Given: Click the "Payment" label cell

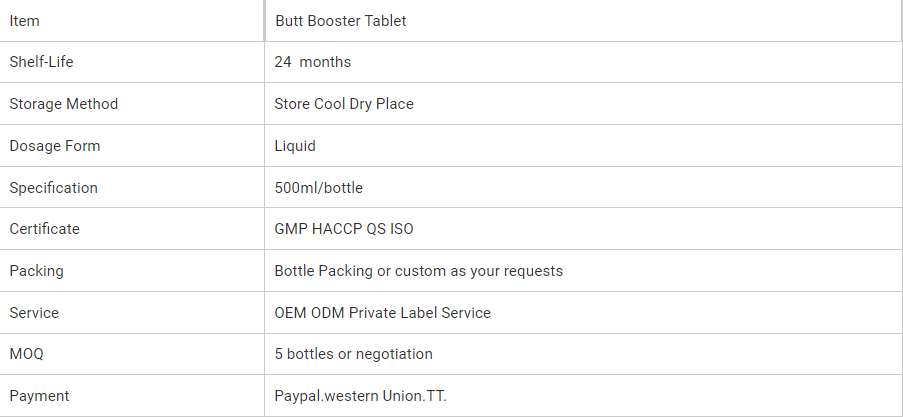Looking at the screenshot, I should tap(39, 396).
